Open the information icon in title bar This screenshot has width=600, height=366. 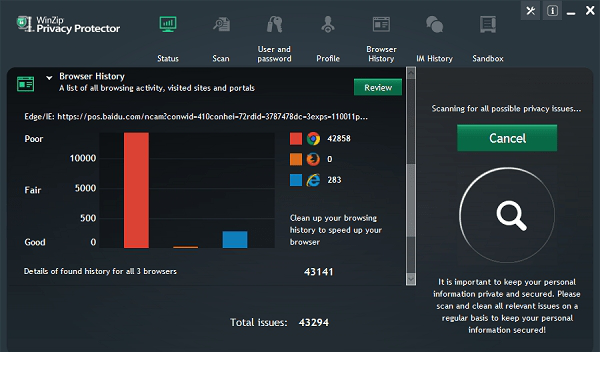(x=552, y=10)
